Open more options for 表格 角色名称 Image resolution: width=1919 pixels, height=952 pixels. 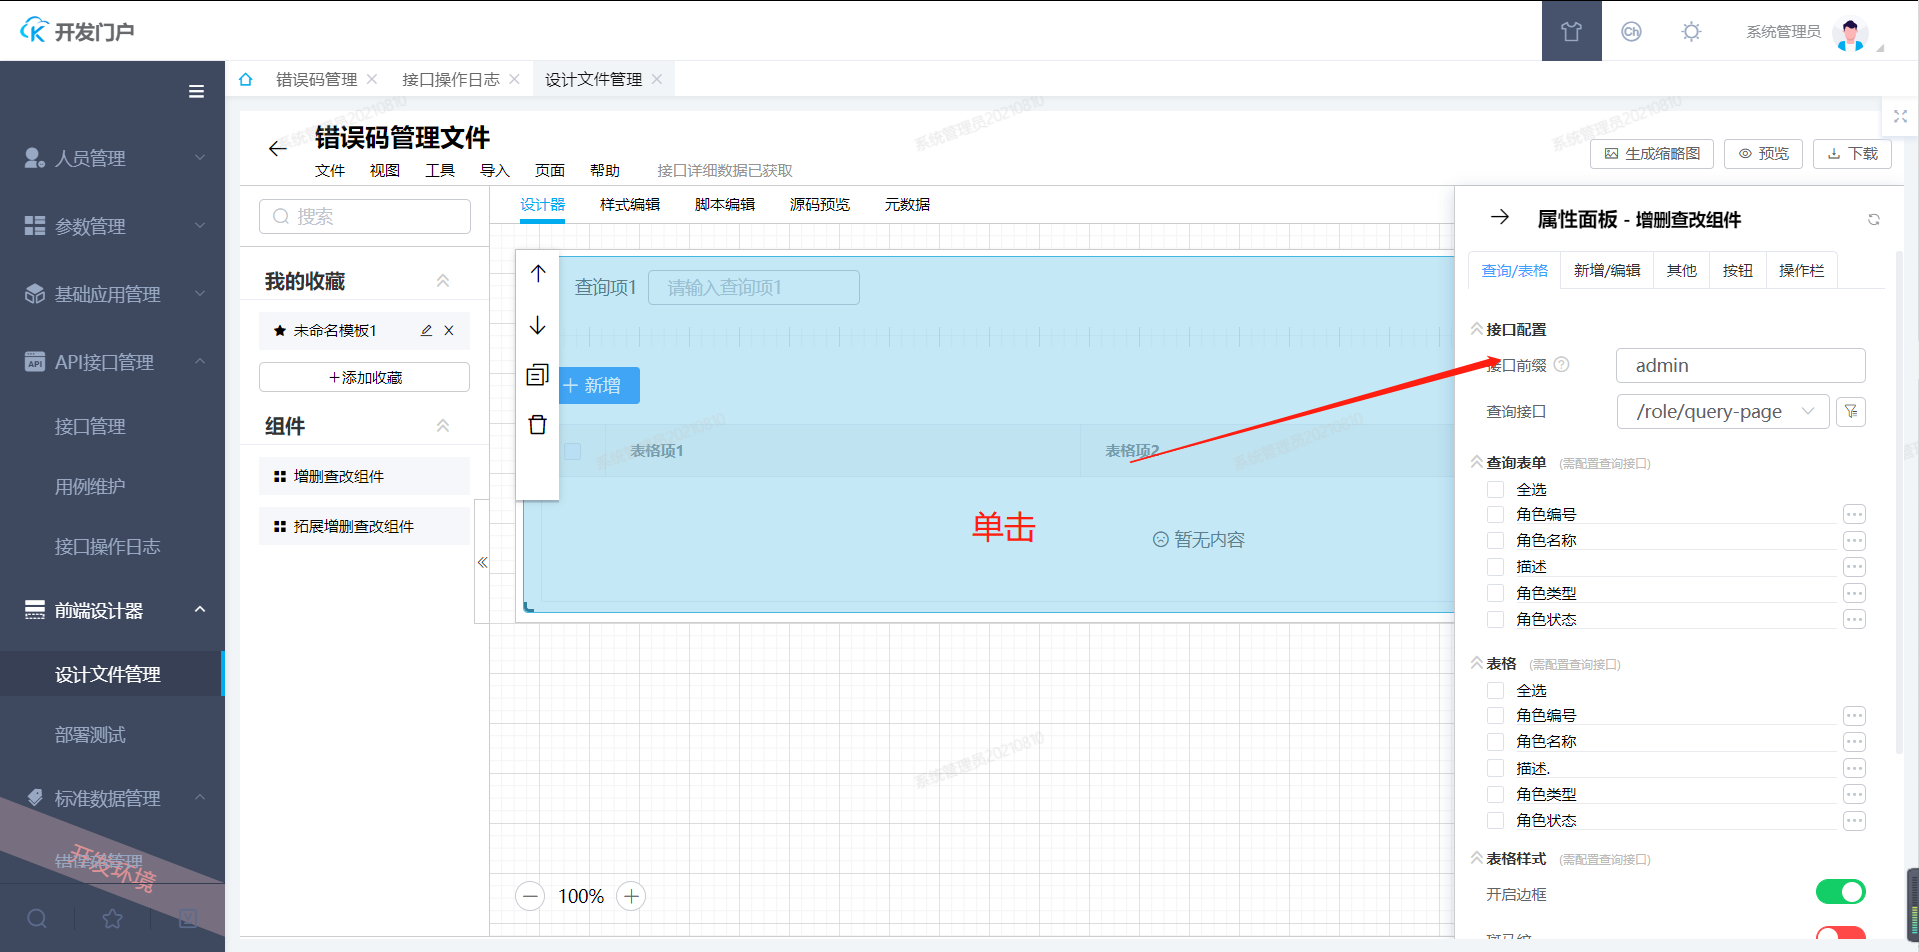pos(1854,742)
